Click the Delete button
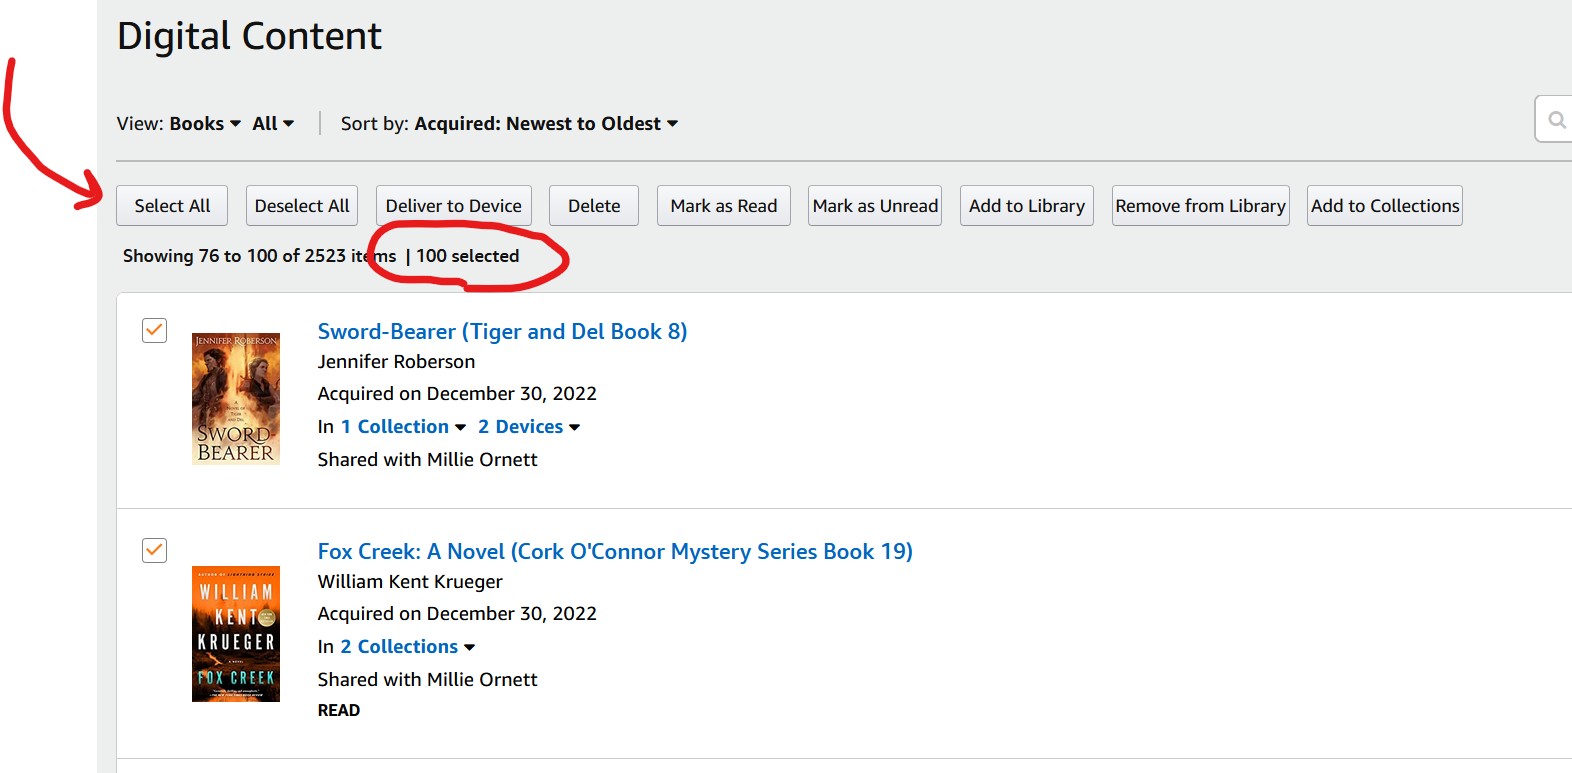 594,205
